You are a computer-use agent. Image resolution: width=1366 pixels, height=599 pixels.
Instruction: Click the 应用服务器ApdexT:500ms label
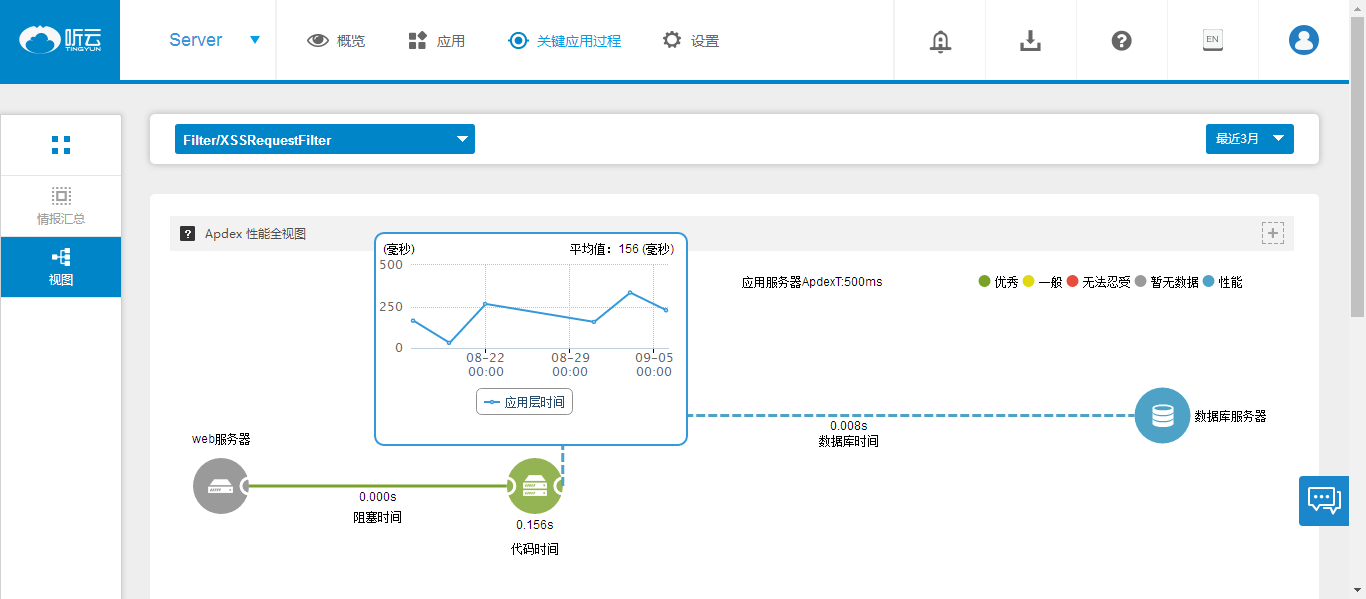point(812,282)
